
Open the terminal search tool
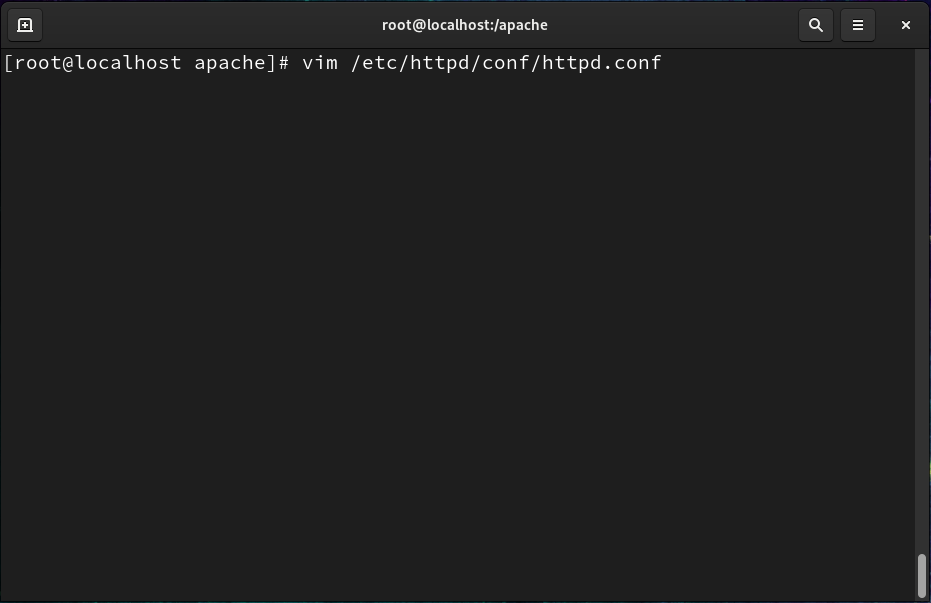click(816, 25)
